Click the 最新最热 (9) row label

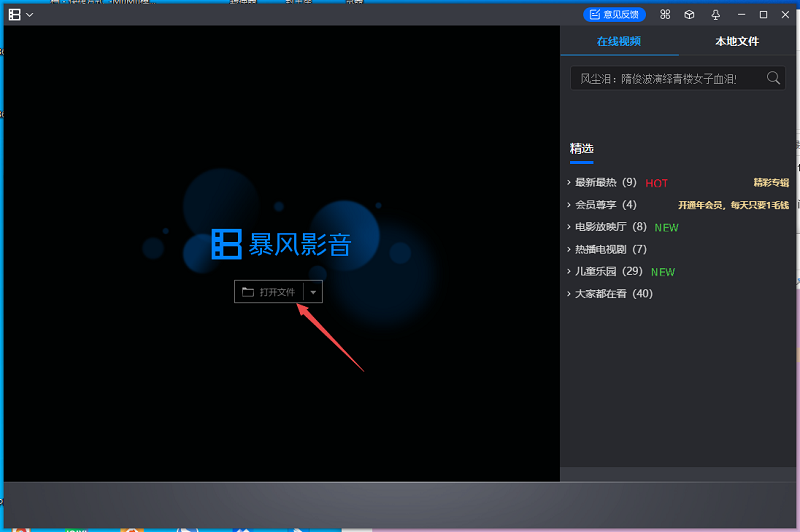606,182
